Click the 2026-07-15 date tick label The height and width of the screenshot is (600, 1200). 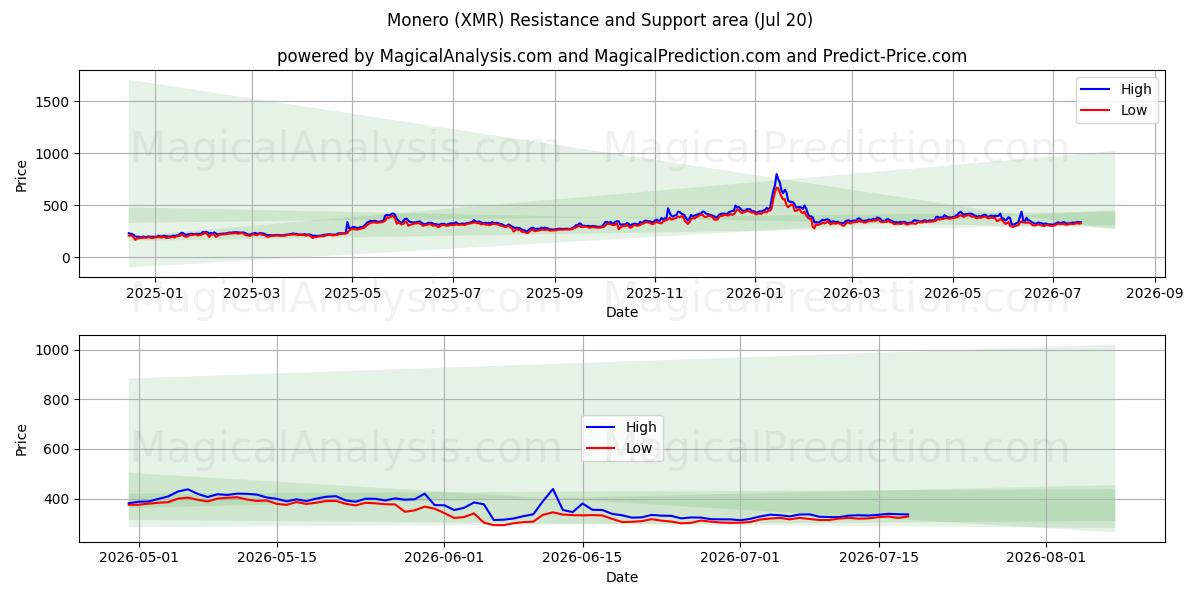(880, 558)
